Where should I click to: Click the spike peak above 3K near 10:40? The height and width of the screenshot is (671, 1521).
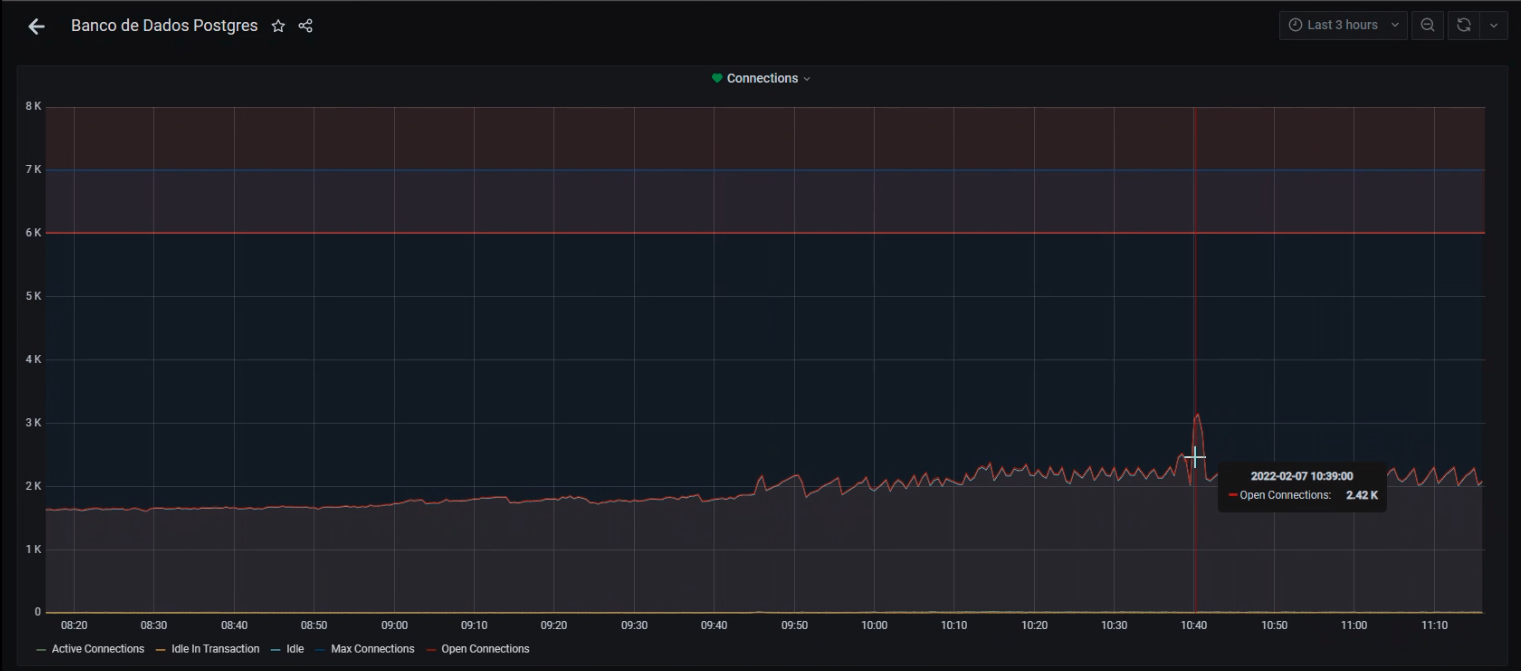(1197, 414)
